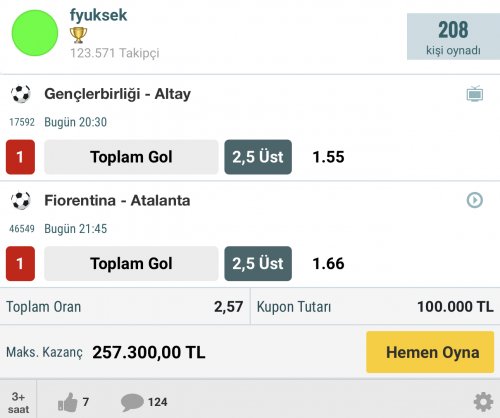The height and width of the screenshot is (418, 500).
Task: Tap the trophy icon under fyuksek
Action: coord(78,35)
